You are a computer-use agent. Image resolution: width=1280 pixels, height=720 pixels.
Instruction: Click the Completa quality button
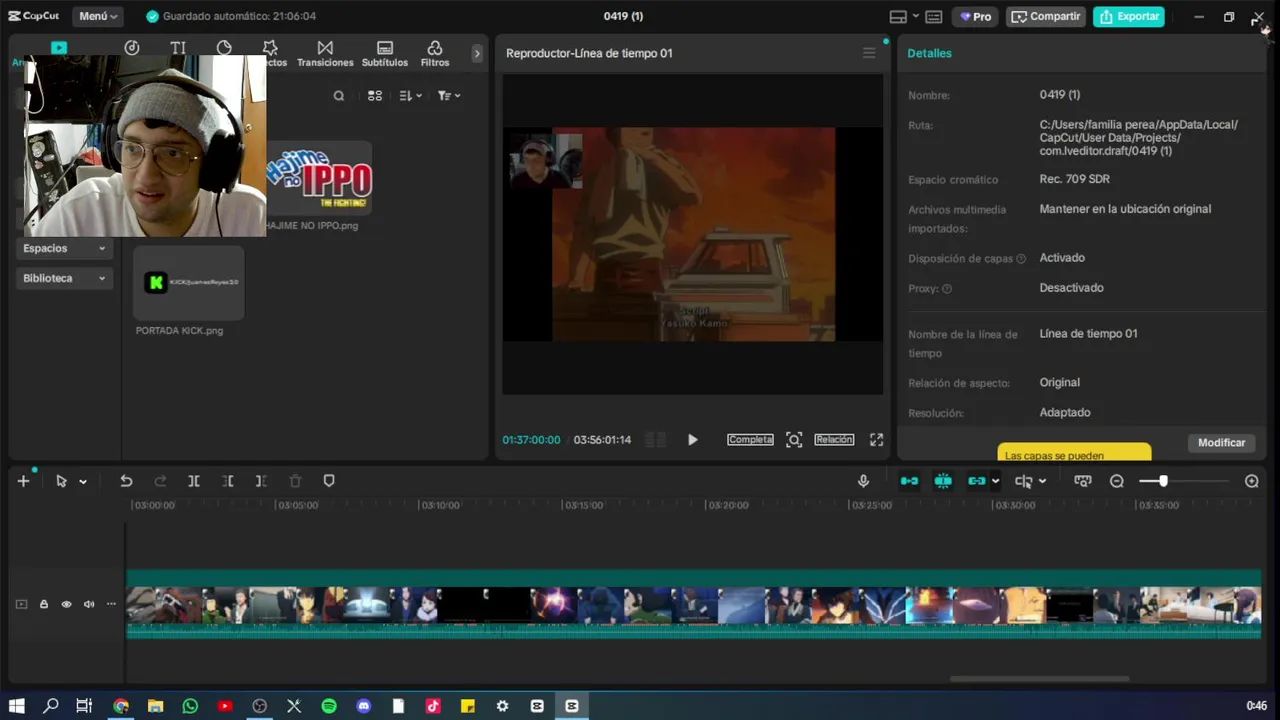[x=750, y=440]
